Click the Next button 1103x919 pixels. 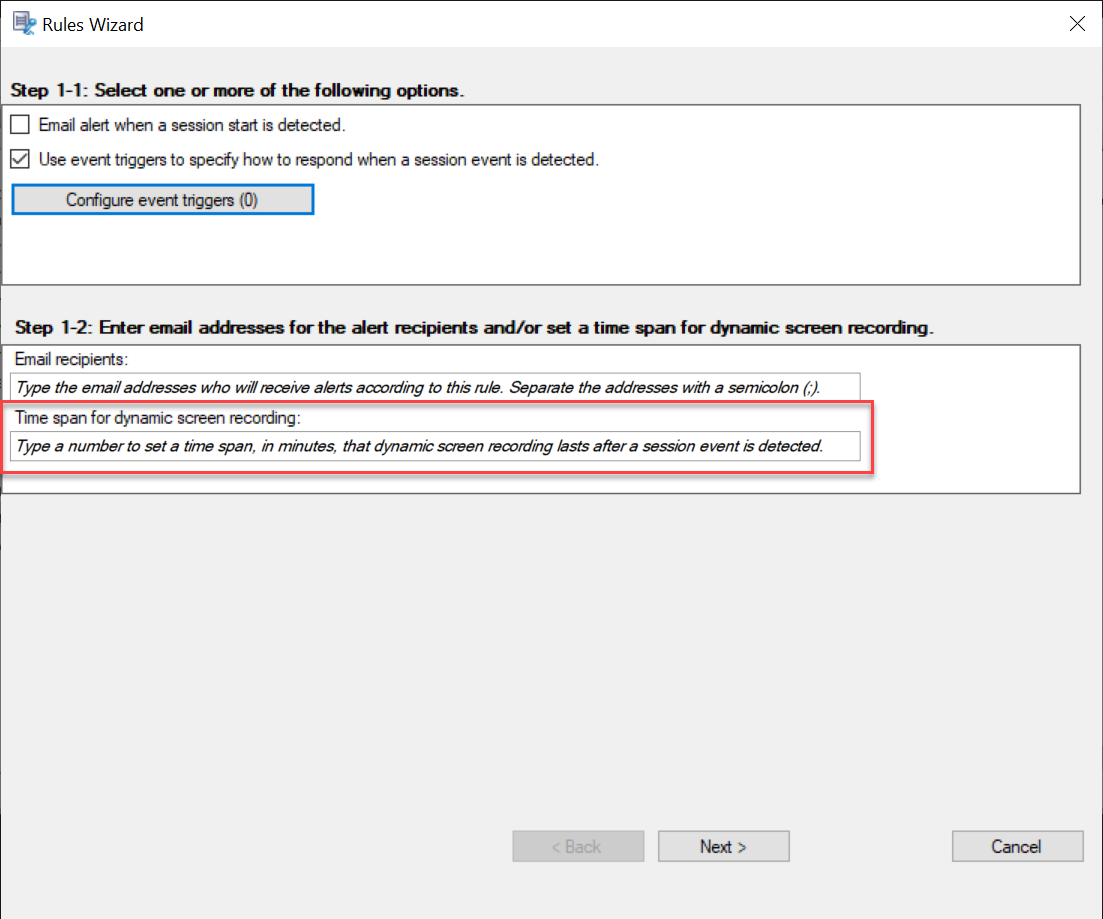pyautogui.click(x=723, y=847)
